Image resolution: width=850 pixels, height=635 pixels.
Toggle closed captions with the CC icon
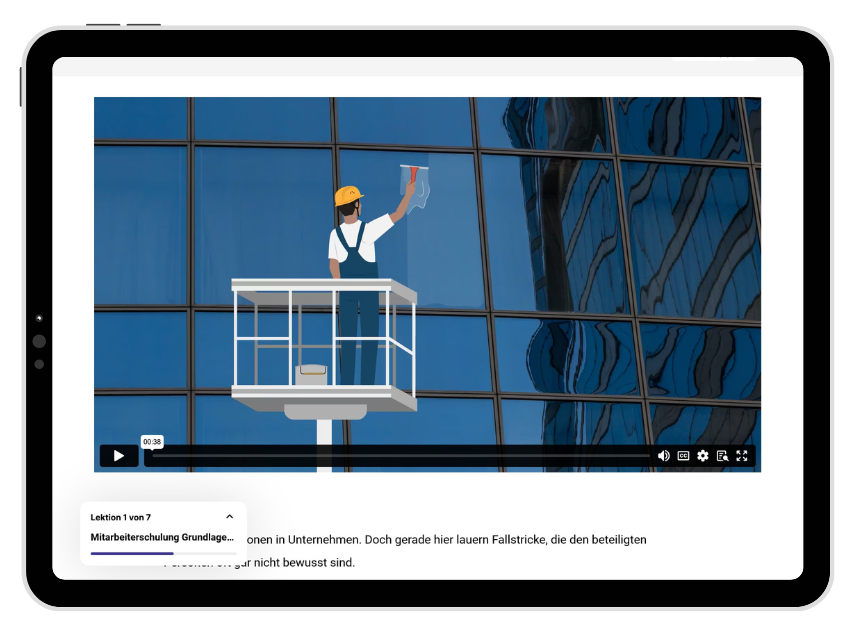point(683,456)
